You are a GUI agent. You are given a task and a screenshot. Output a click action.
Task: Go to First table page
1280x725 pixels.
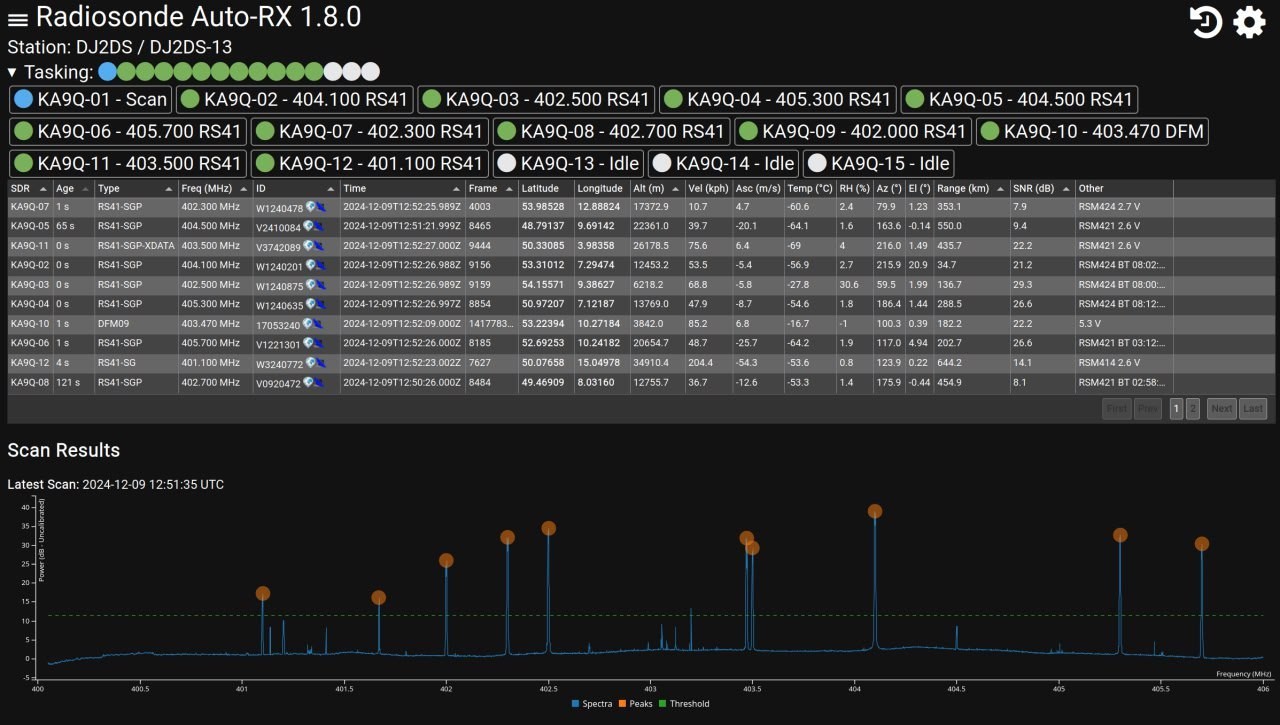[x=1116, y=408]
